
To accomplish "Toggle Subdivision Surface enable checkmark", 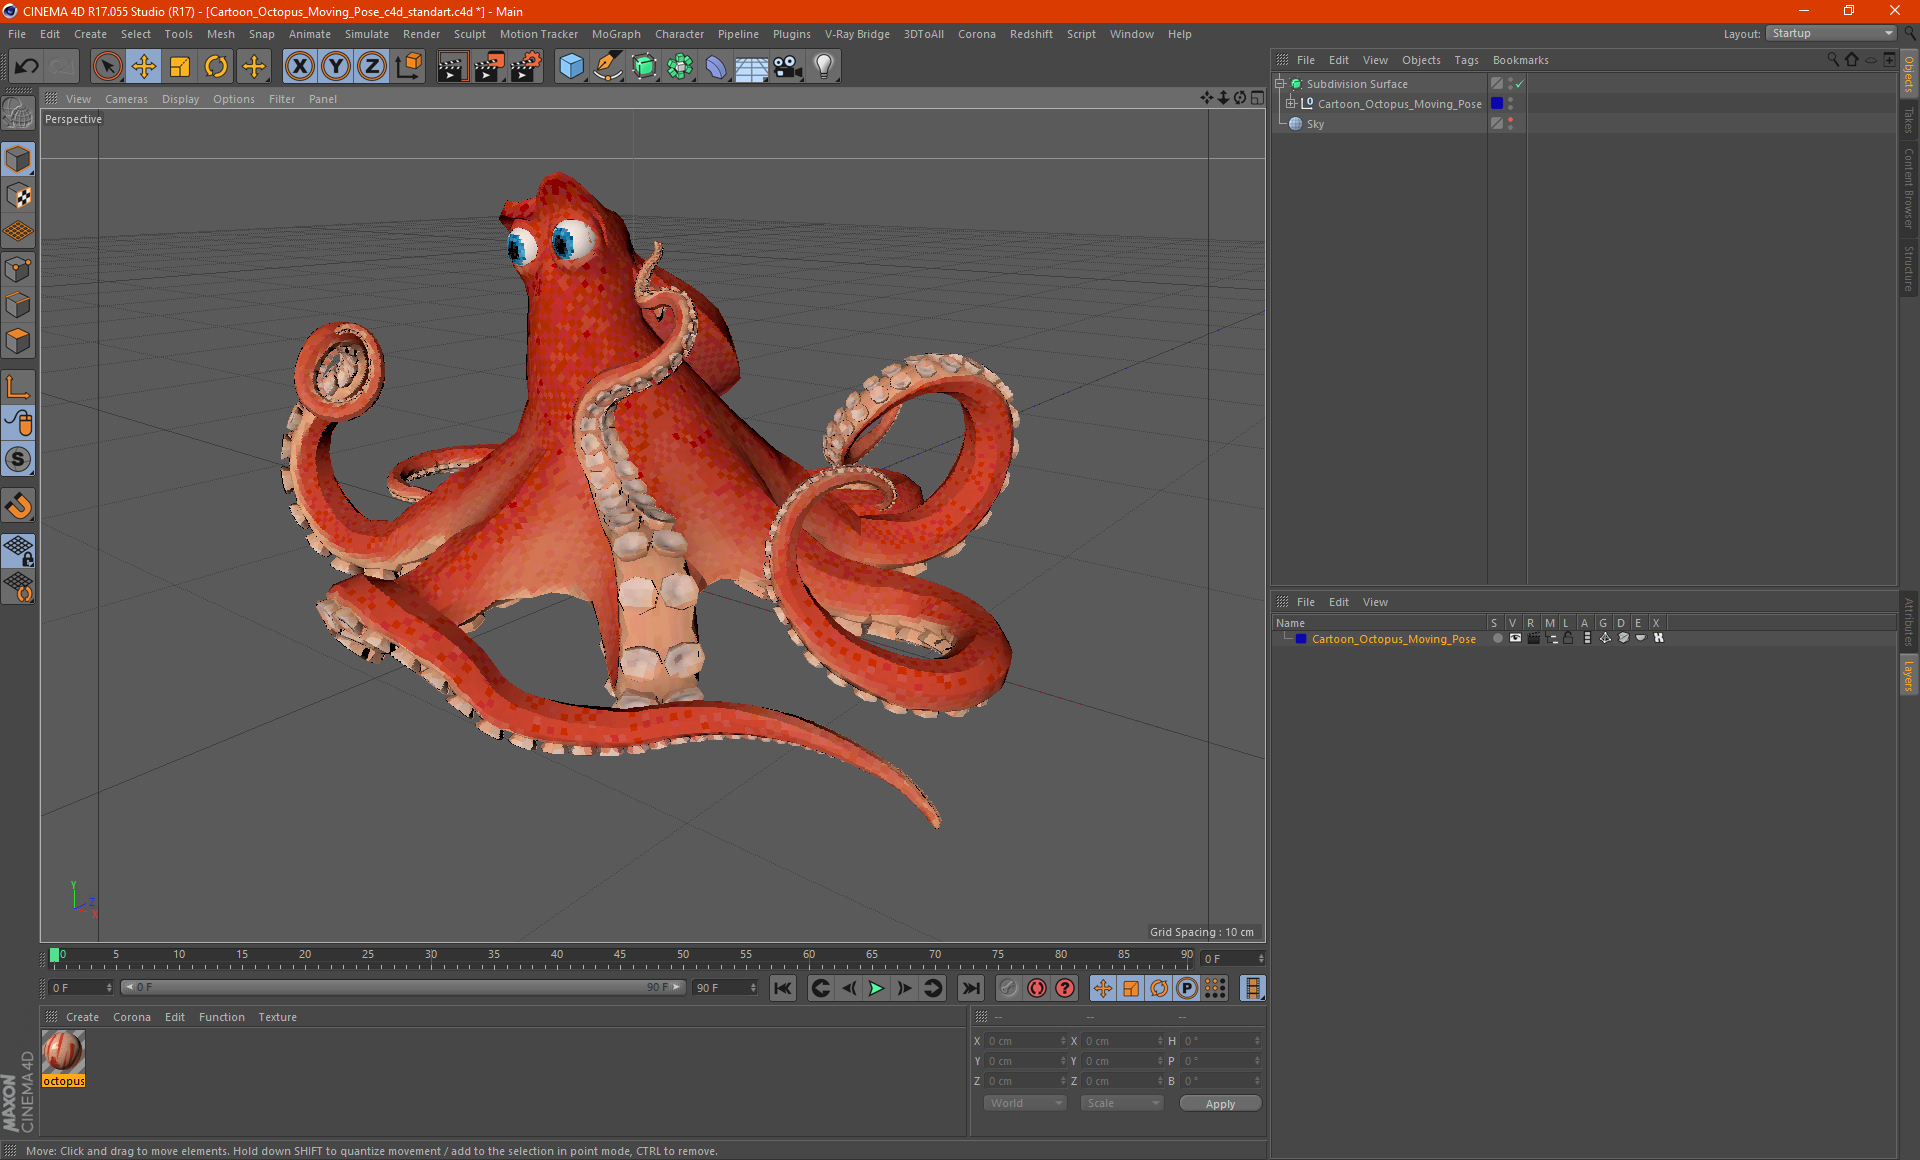I will (1520, 84).
